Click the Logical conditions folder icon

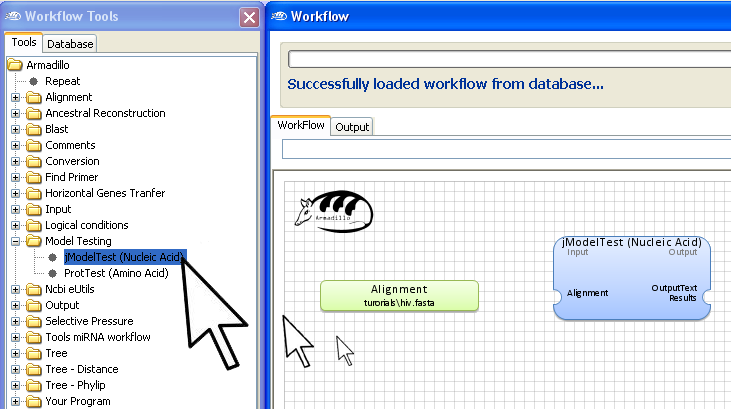(x=34, y=225)
